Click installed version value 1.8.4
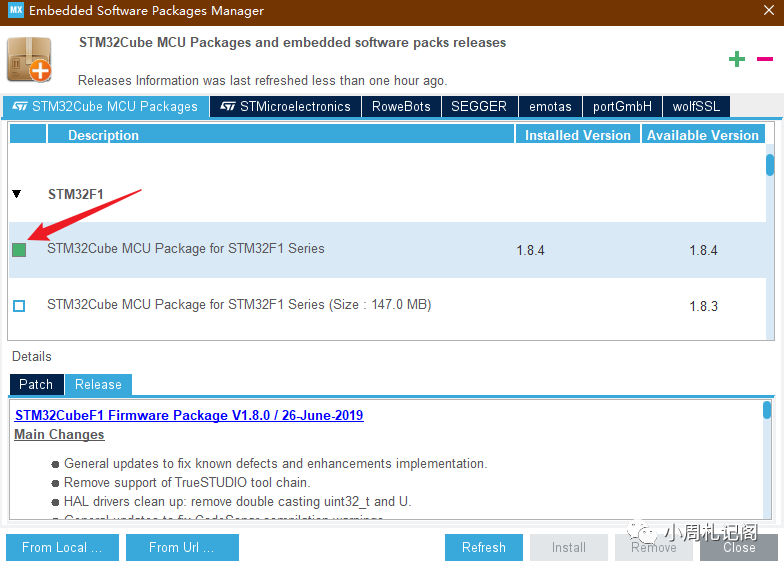The width and height of the screenshot is (784, 567). pyautogui.click(x=530, y=250)
